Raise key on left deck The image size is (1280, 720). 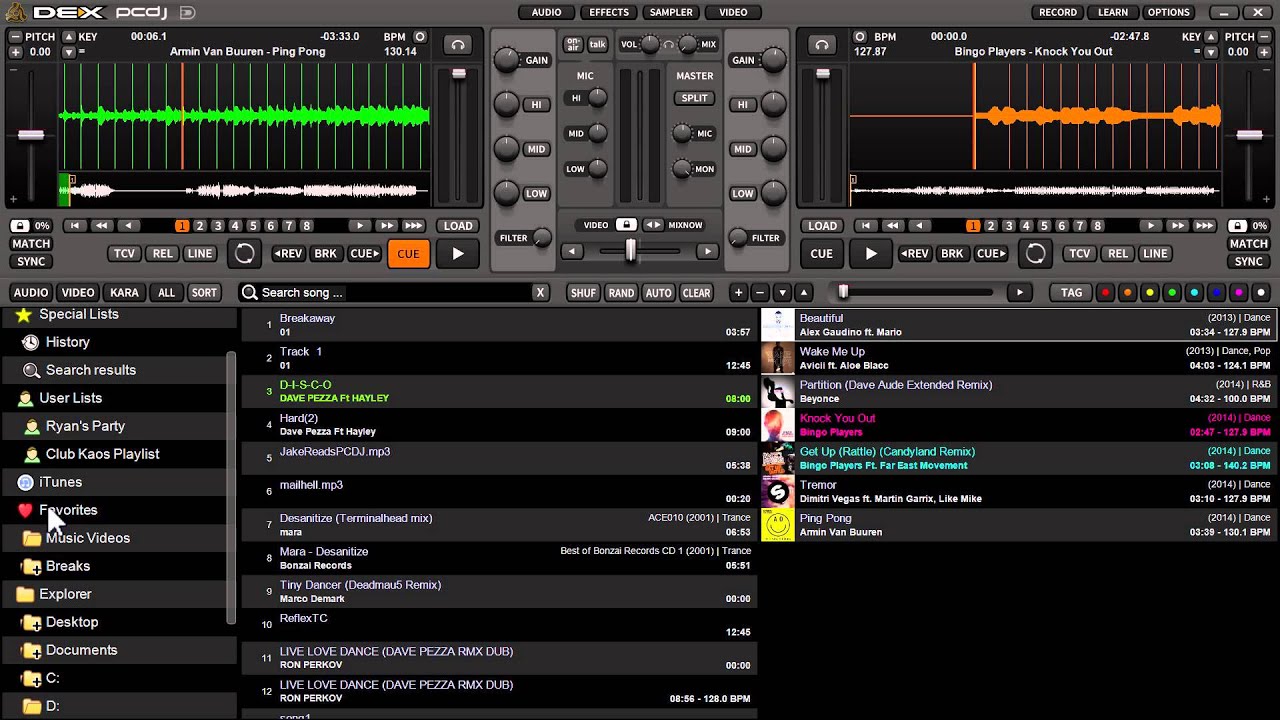68,37
